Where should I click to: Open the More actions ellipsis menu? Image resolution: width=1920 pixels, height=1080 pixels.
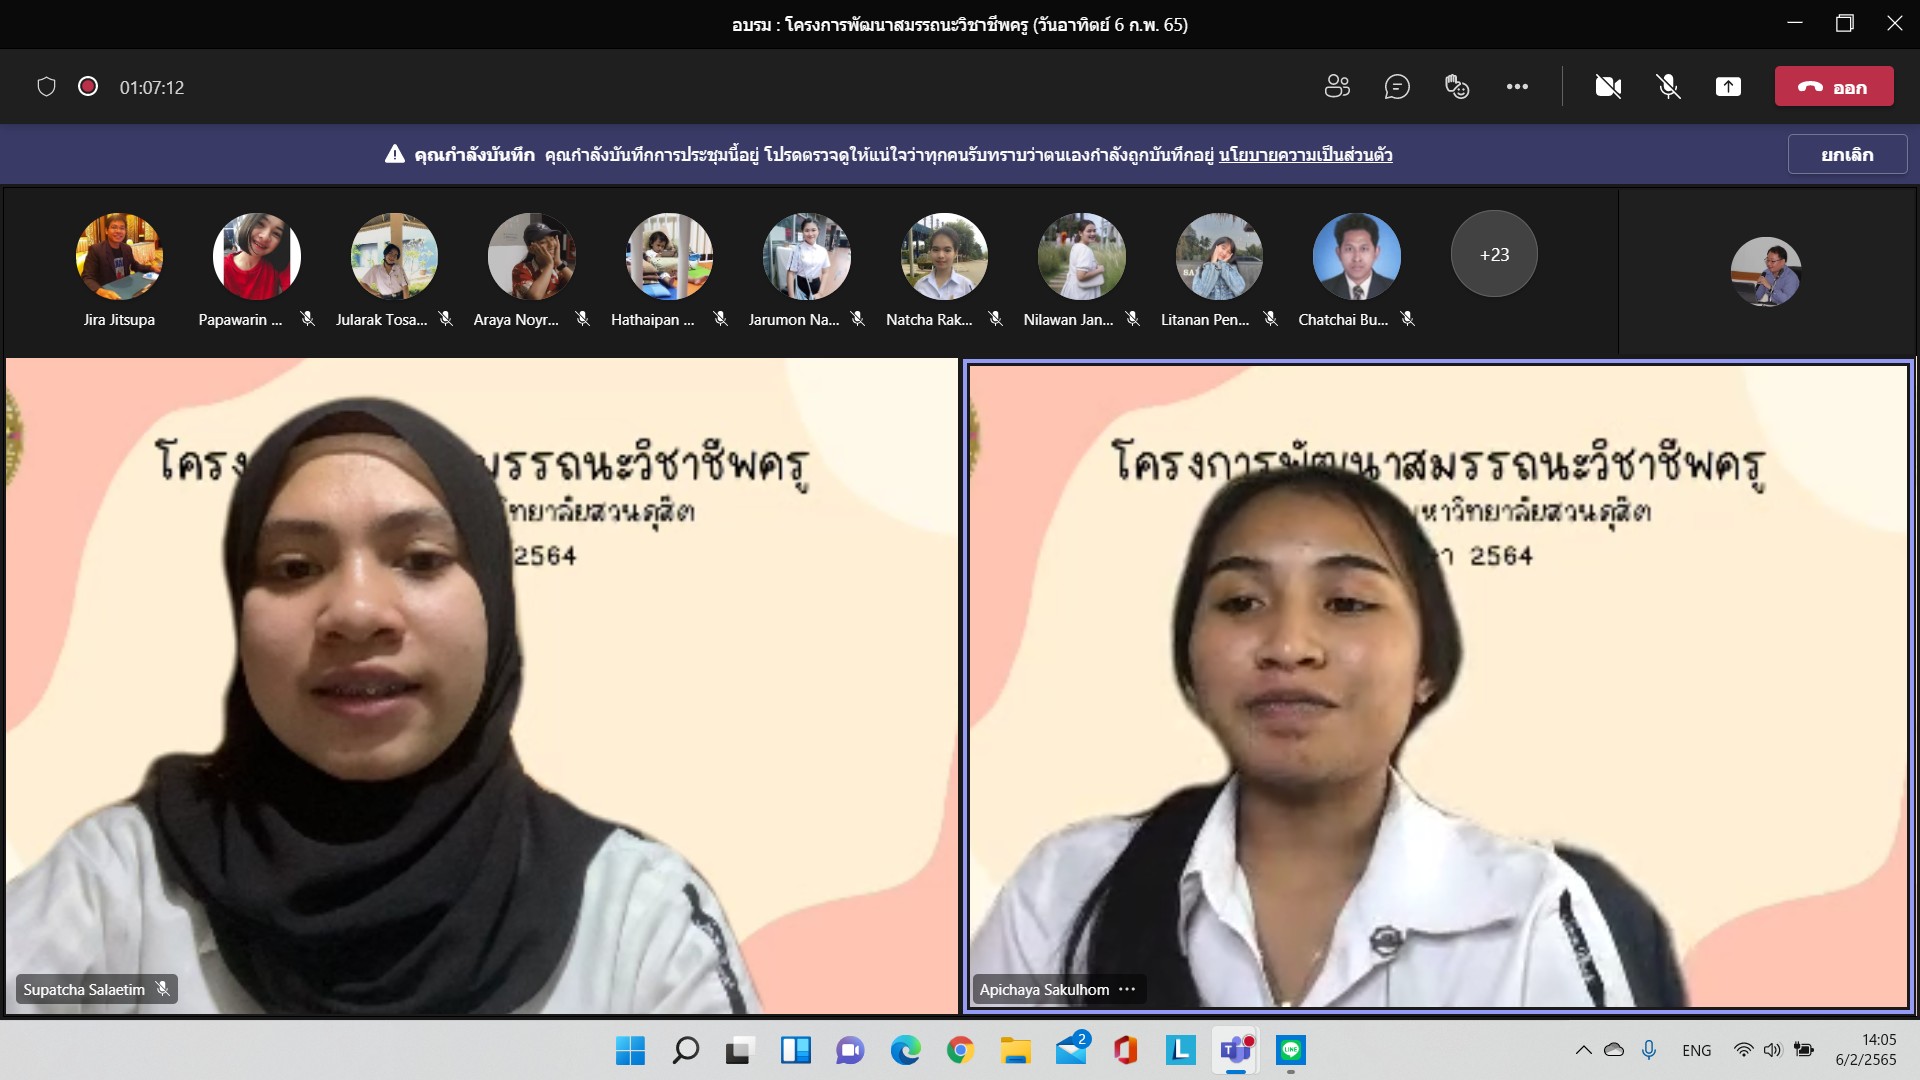(1517, 87)
